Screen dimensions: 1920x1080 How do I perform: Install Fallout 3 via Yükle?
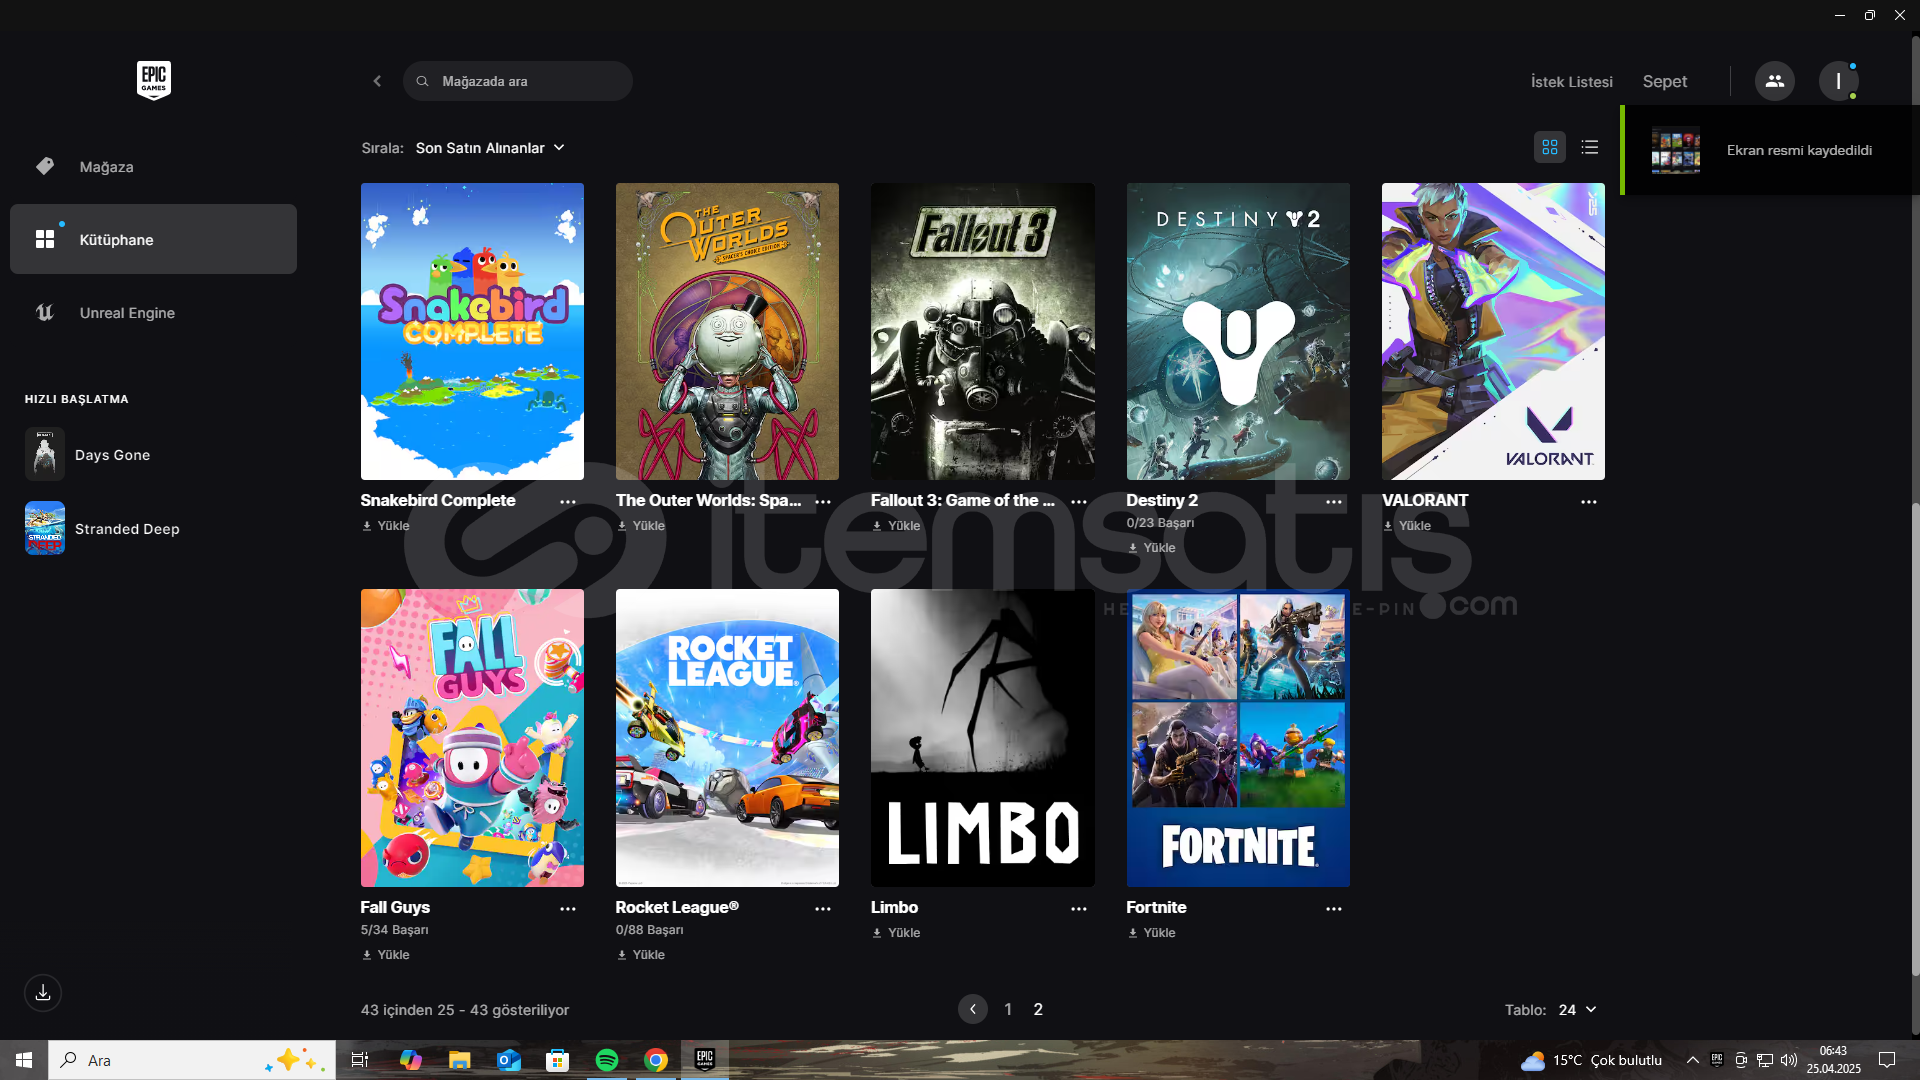point(896,526)
